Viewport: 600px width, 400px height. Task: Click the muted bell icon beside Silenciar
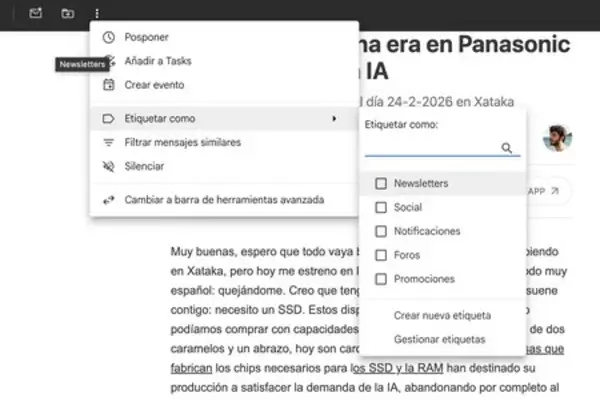pos(109,166)
